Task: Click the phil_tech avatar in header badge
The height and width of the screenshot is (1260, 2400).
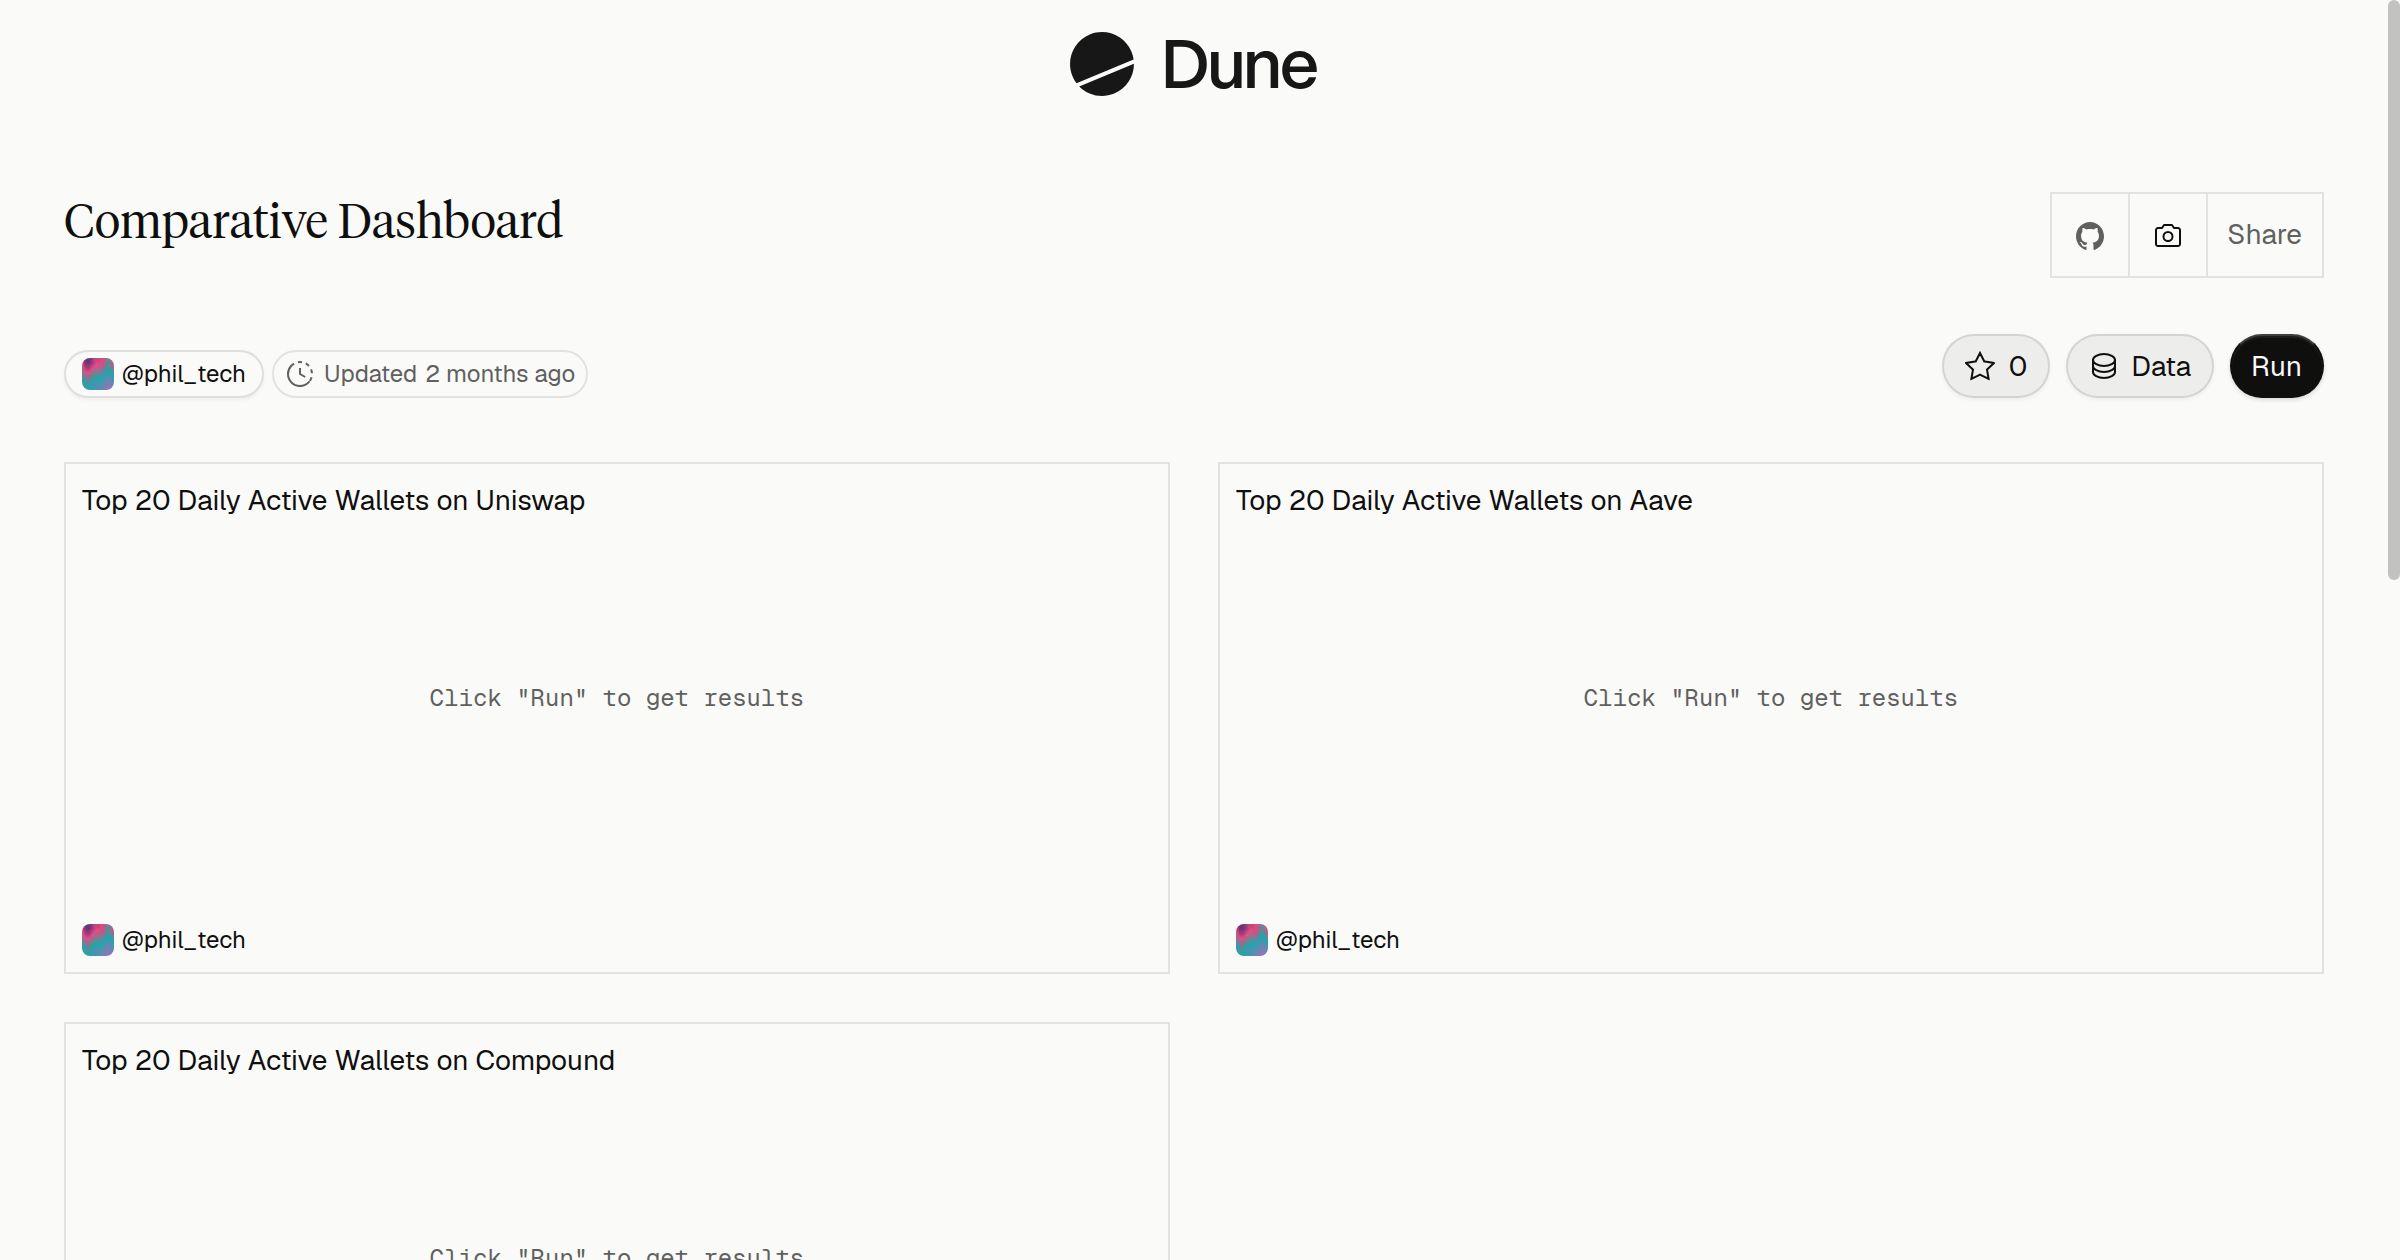Action: click(x=97, y=374)
